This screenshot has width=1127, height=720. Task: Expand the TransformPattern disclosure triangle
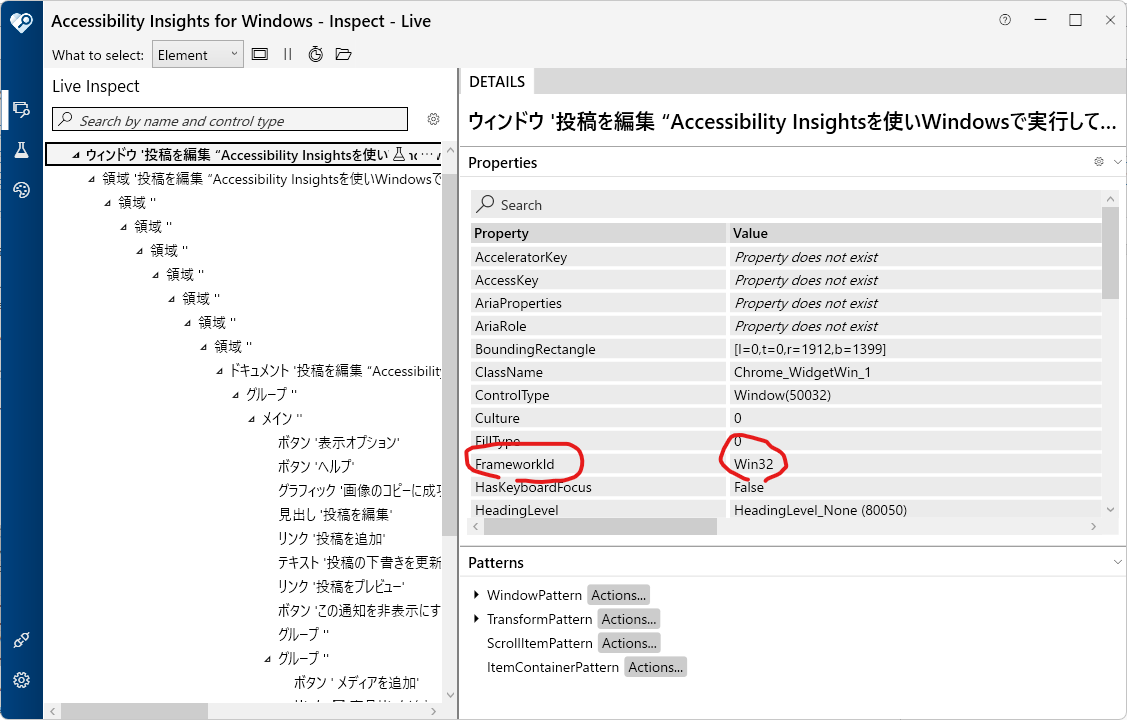click(x=477, y=619)
